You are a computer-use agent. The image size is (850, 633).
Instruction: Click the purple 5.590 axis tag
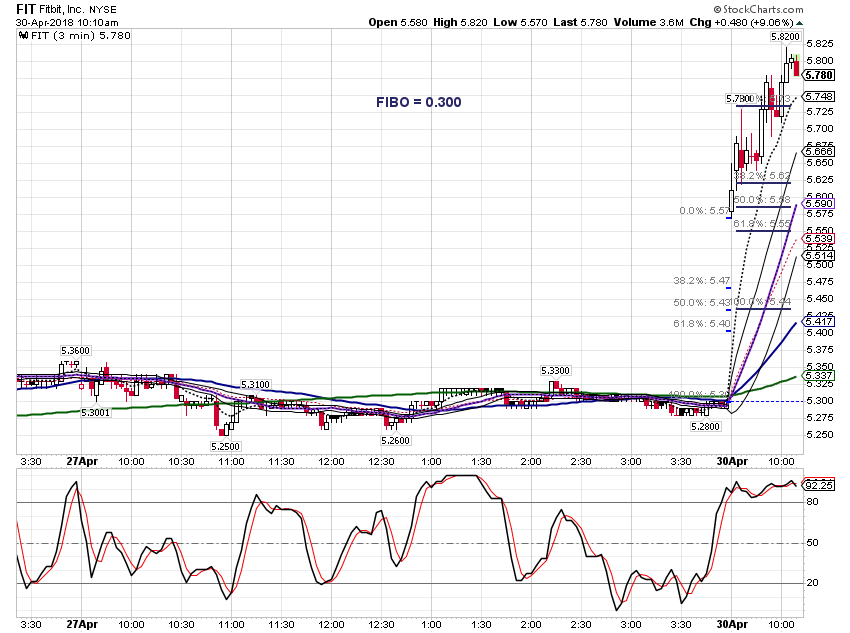[x=819, y=204]
